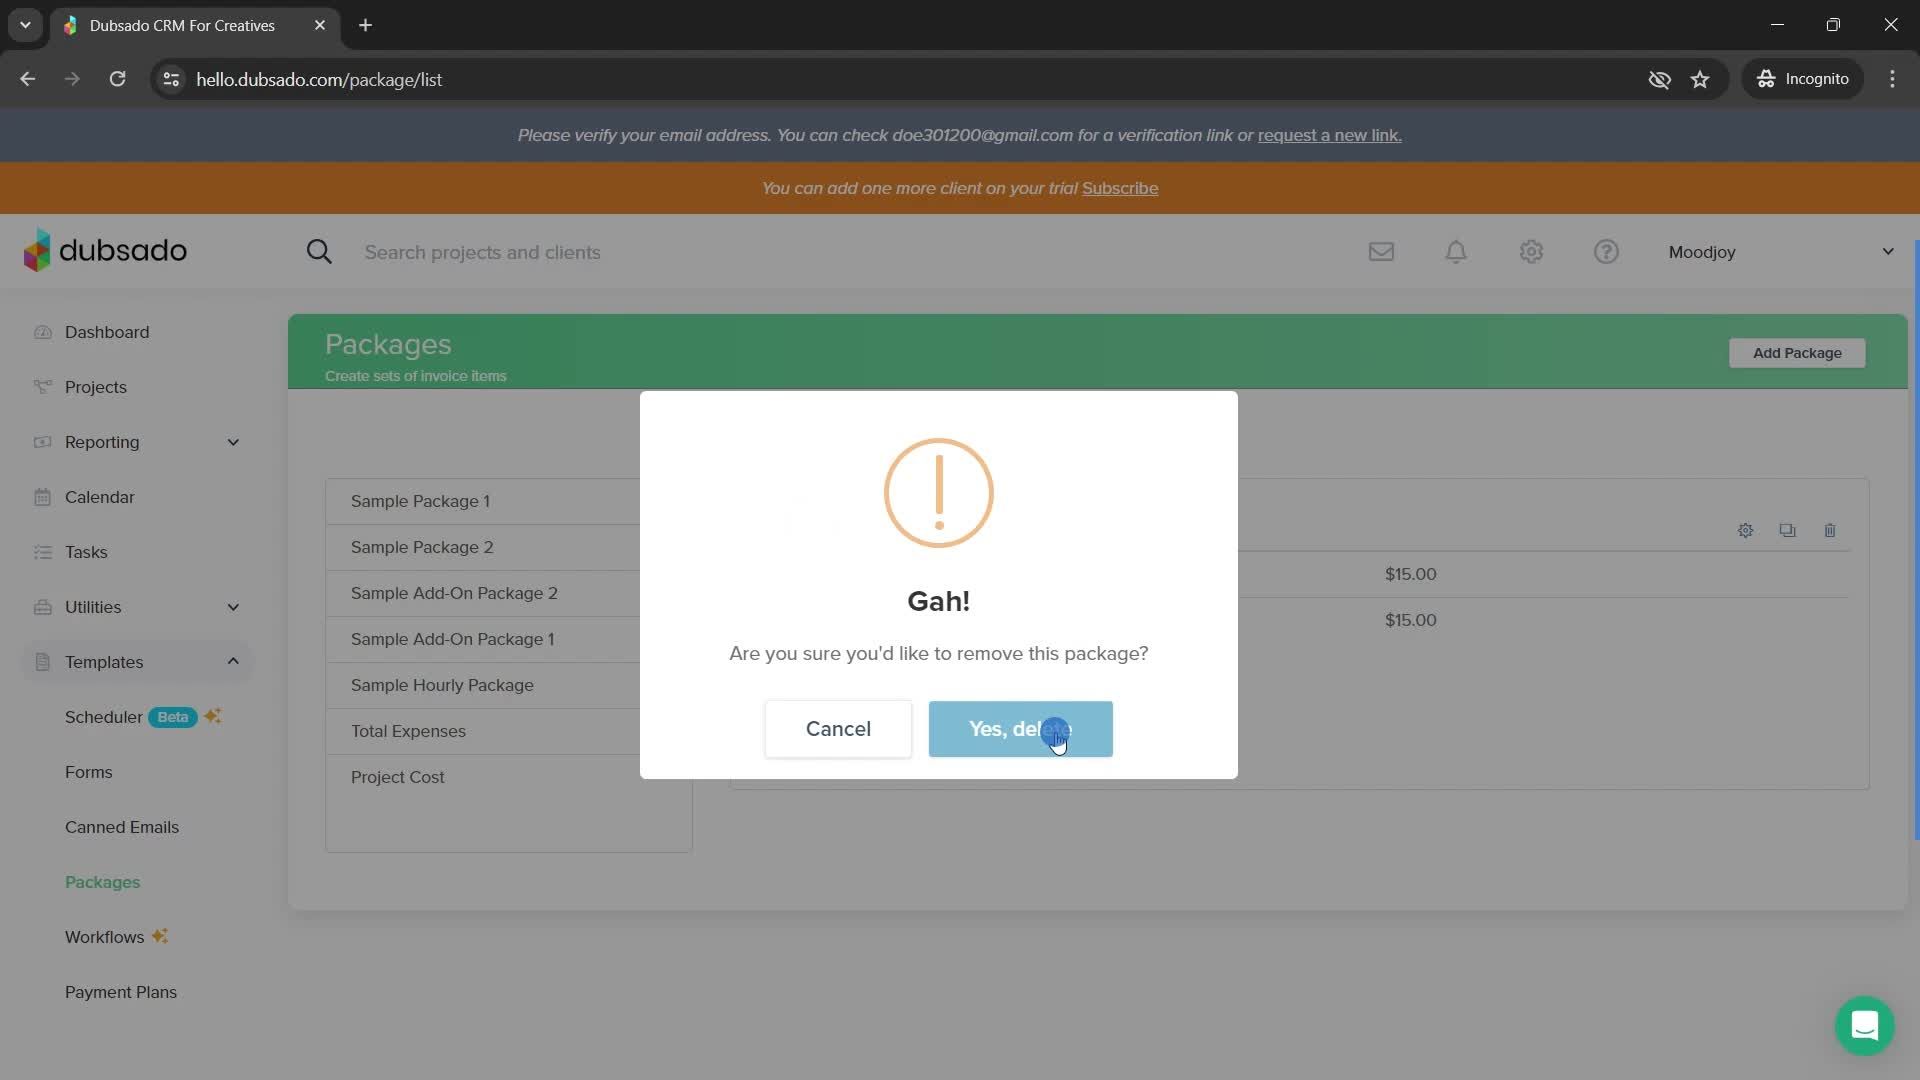Open notifications bell icon
The image size is (1920, 1080).
1456,252
